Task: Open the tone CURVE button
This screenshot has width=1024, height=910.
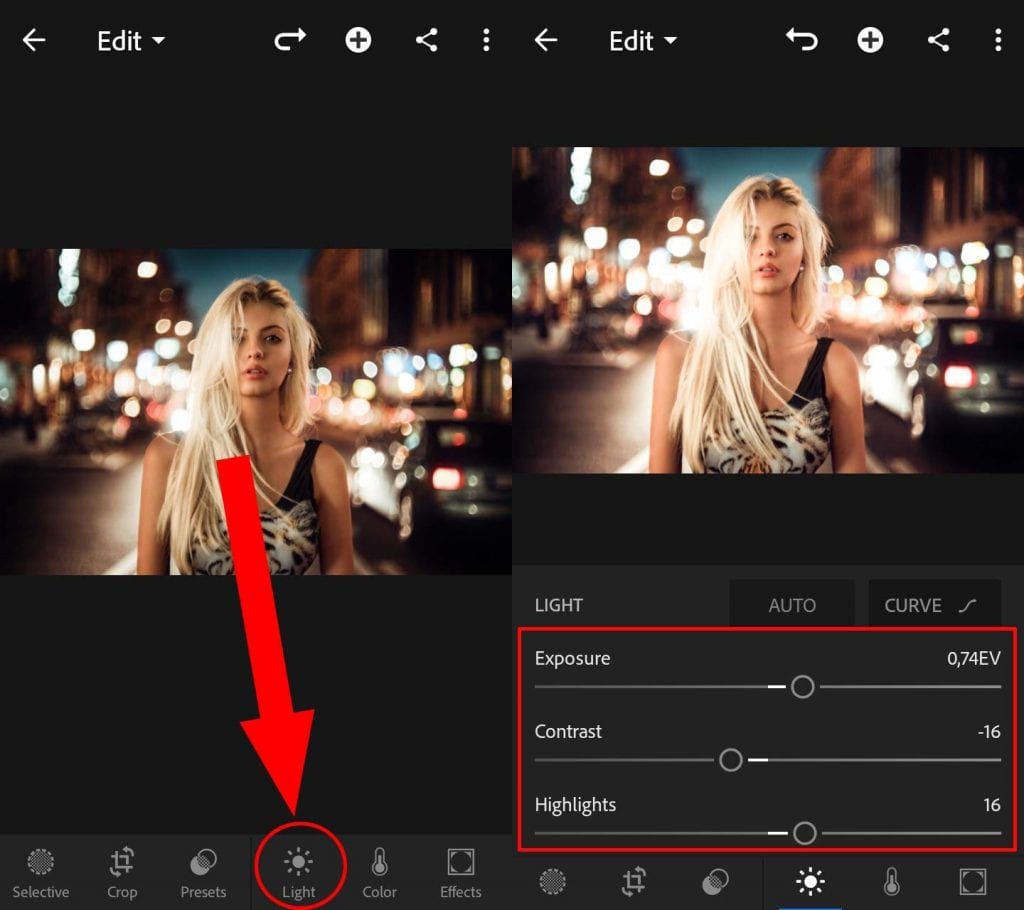Action: click(934, 605)
